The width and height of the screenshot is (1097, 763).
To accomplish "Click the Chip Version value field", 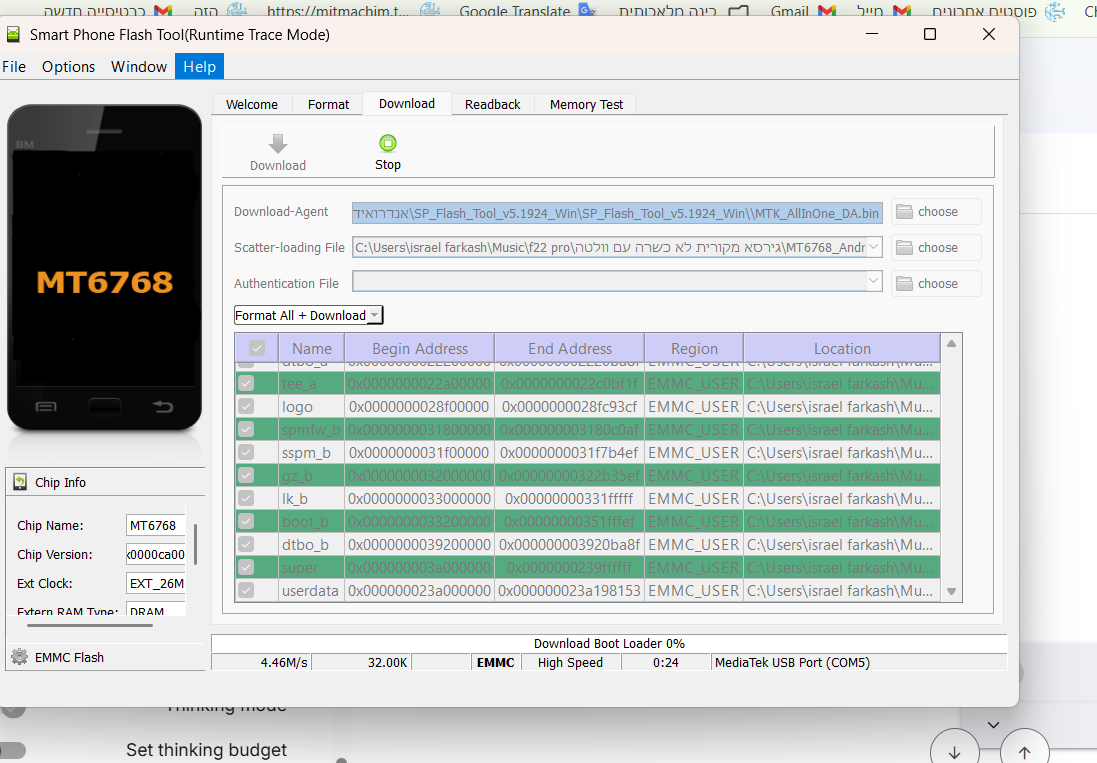I will point(155,555).
